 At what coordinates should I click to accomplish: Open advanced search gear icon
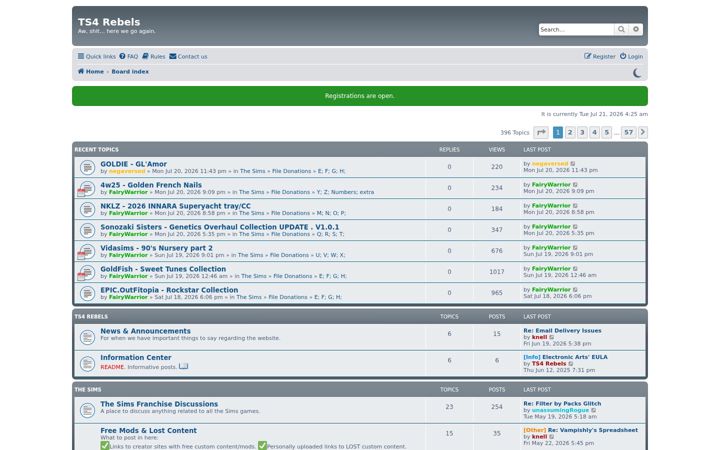coord(636,29)
